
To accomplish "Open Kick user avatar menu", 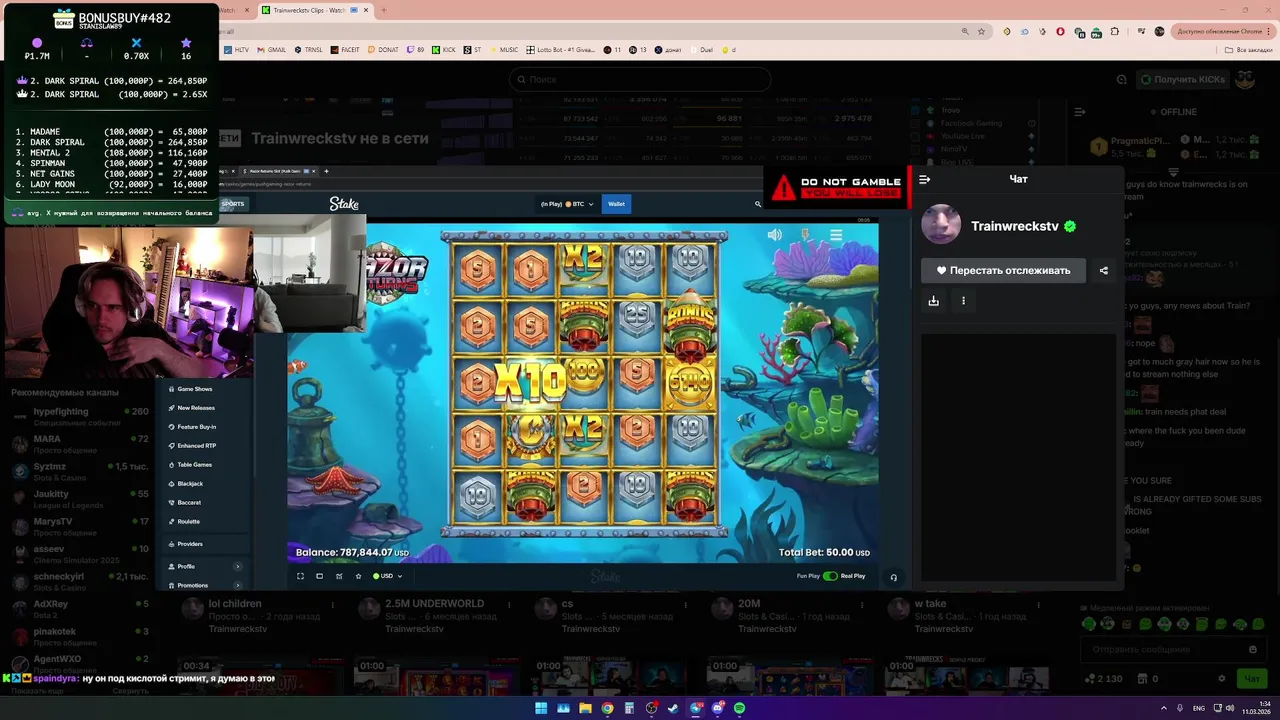I will (1244, 79).
